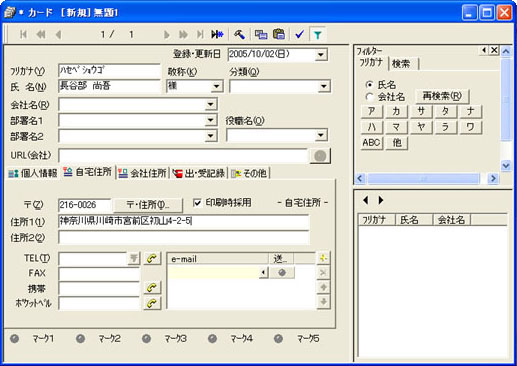This screenshot has height=366, width=517.
Task: Click the blue checkmark confirm icon
Action: (299, 34)
